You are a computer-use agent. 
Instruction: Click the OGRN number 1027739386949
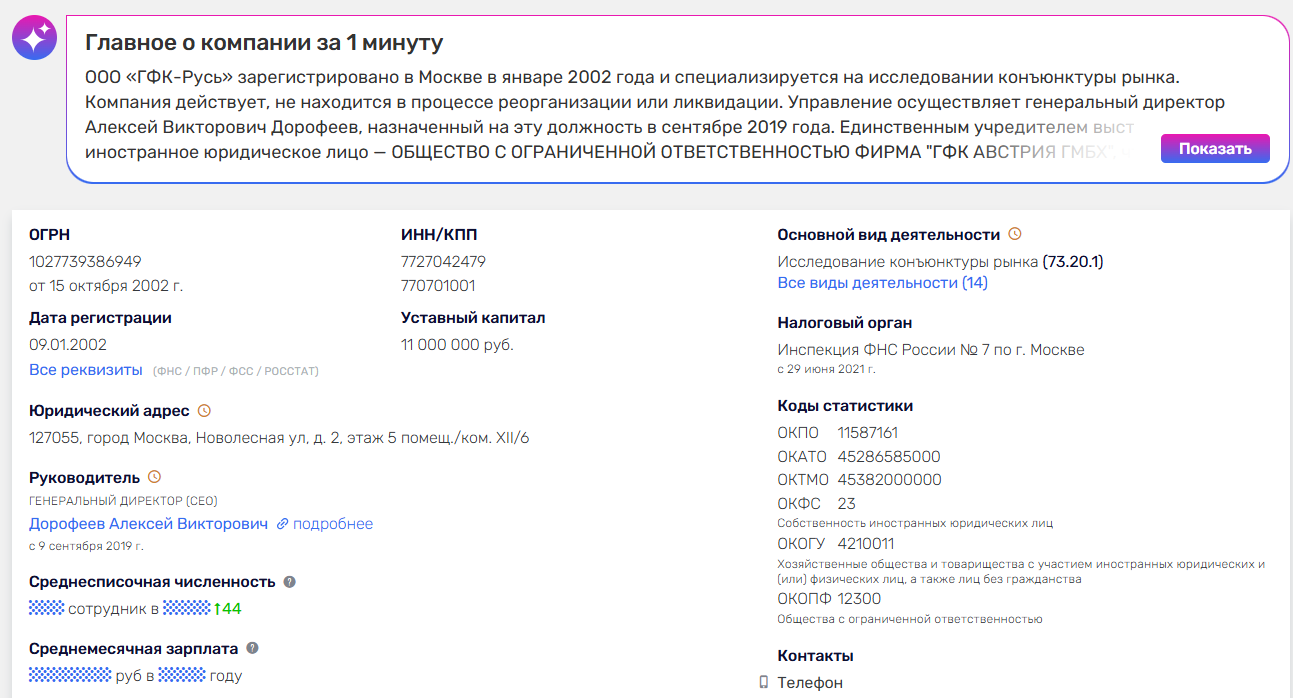[x=85, y=262]
